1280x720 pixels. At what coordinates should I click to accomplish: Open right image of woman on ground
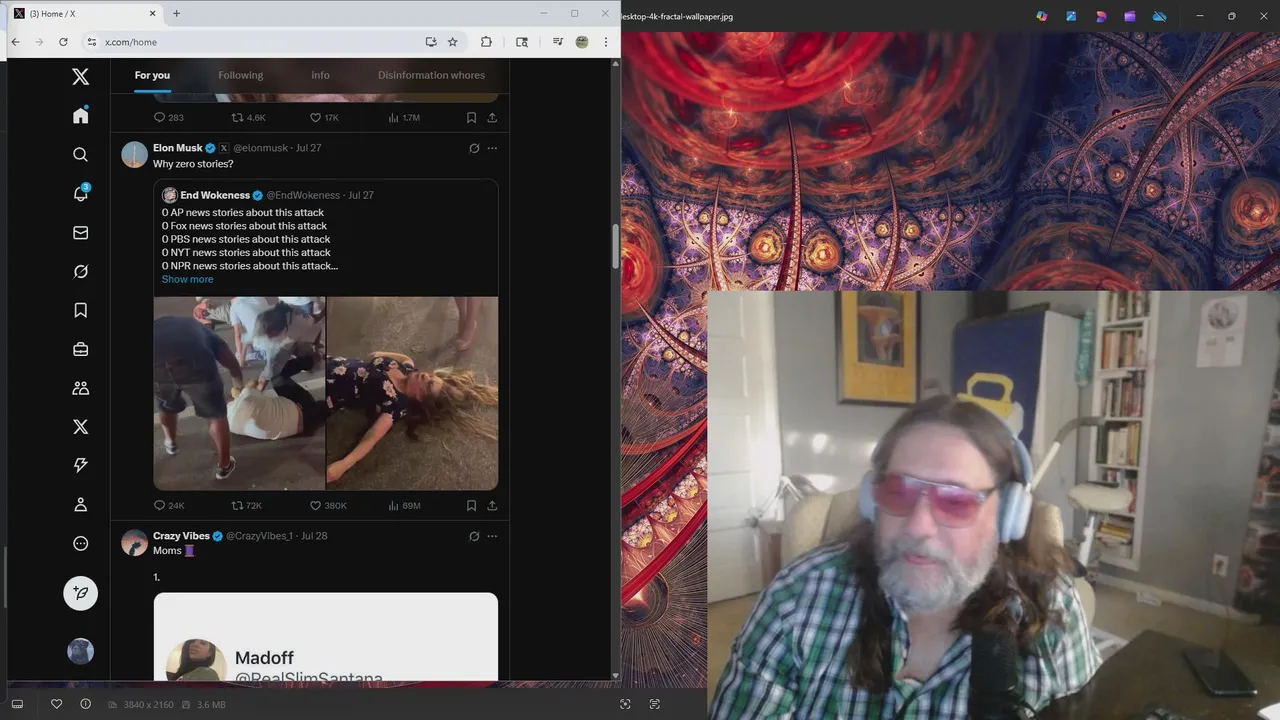pyautogui.click(x=412, y=393)
